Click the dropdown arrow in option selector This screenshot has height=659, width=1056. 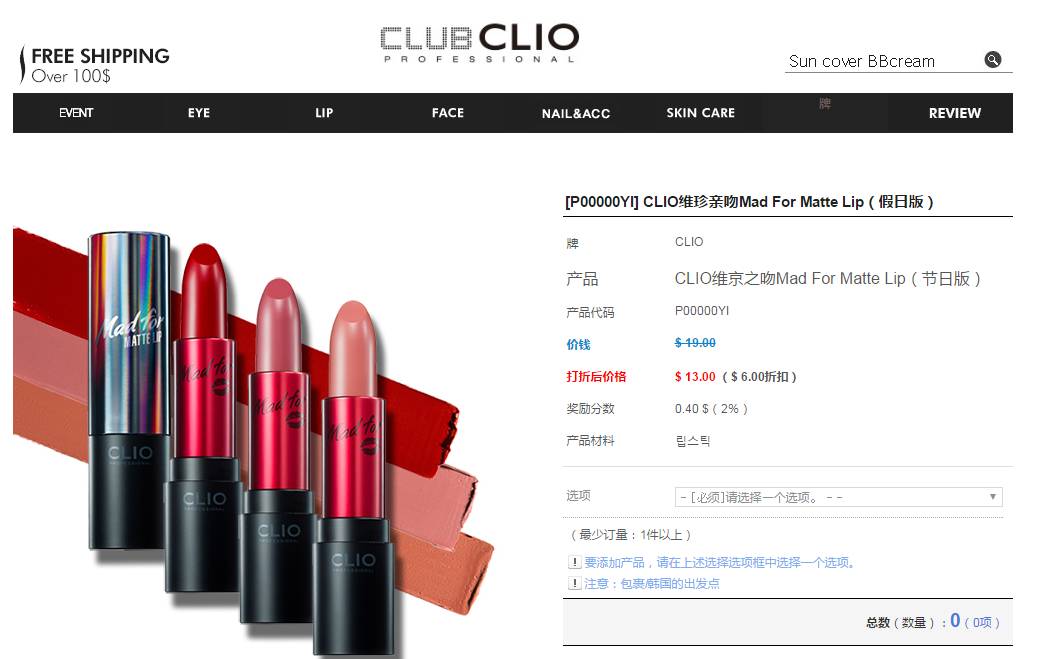(993, 497)
